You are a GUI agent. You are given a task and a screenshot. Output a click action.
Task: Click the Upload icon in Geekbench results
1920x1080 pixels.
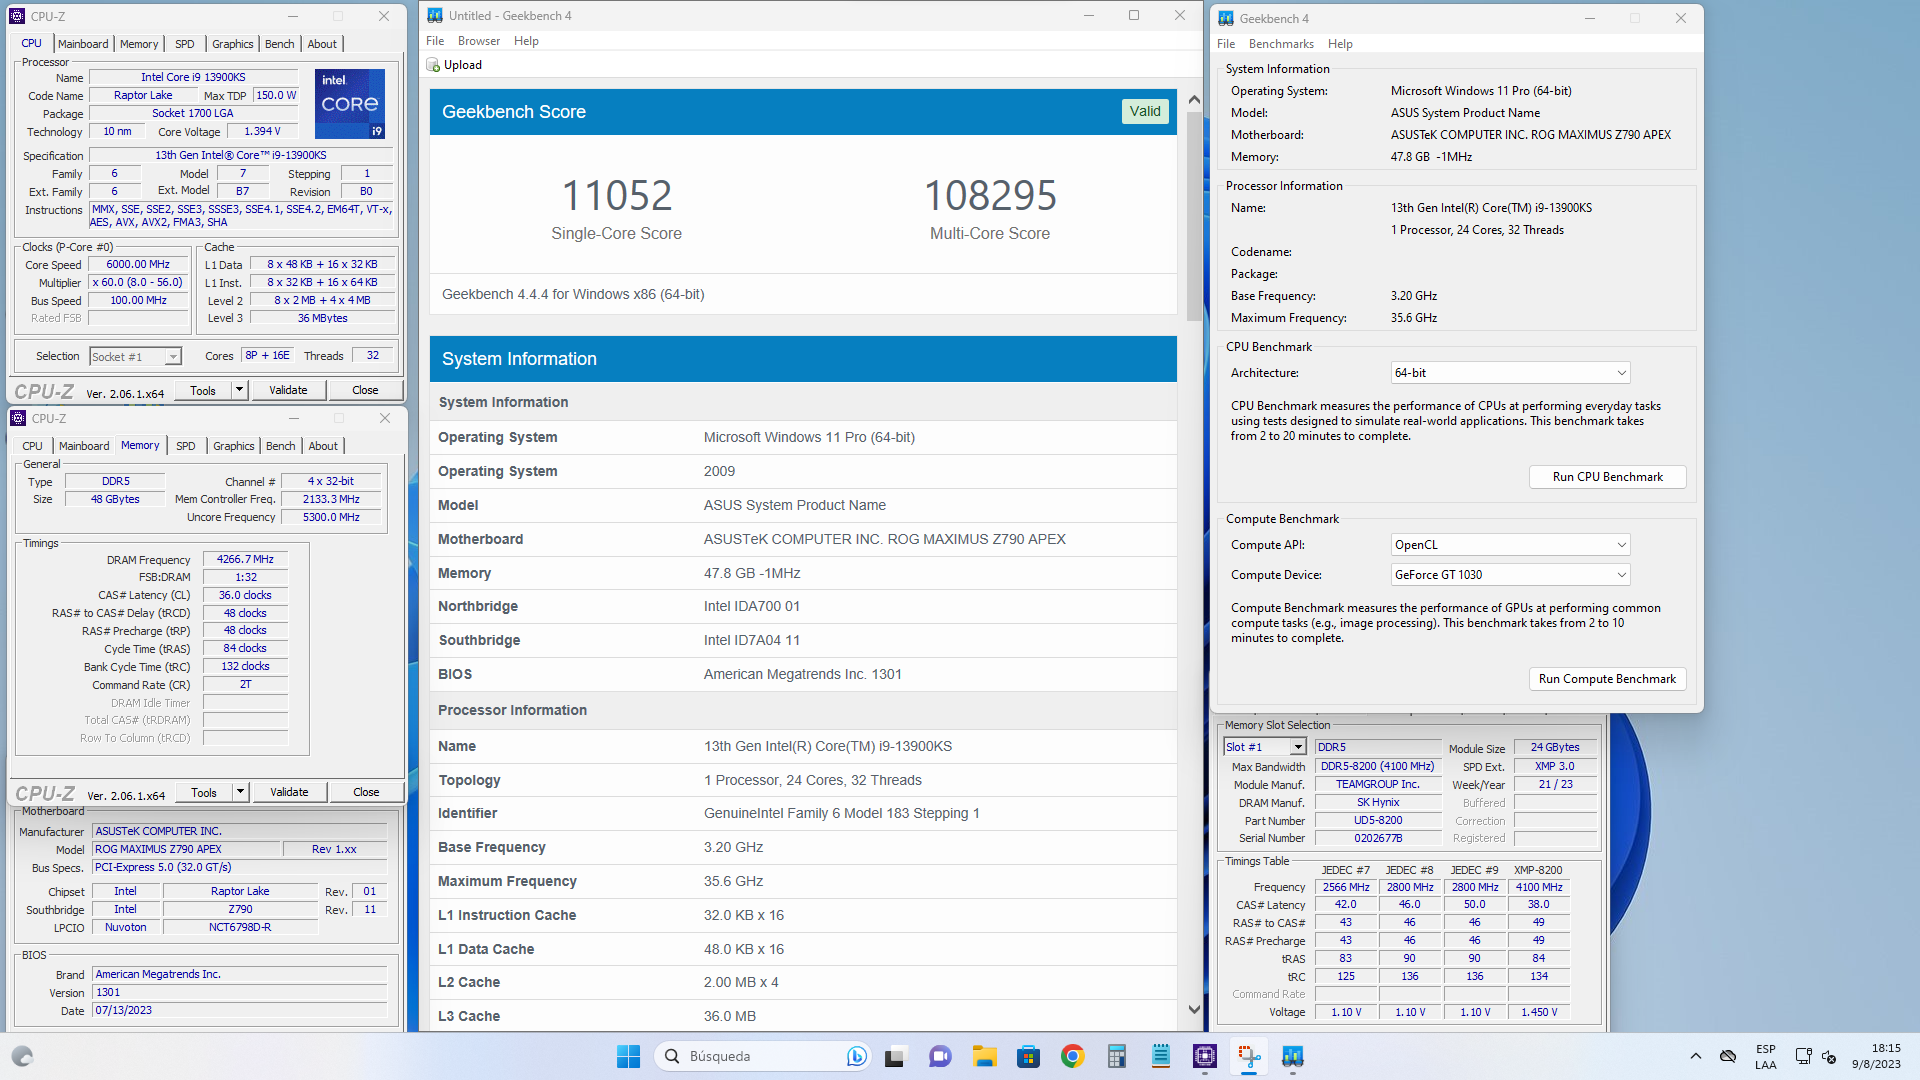pyautogui.click(x=433, y=65)
